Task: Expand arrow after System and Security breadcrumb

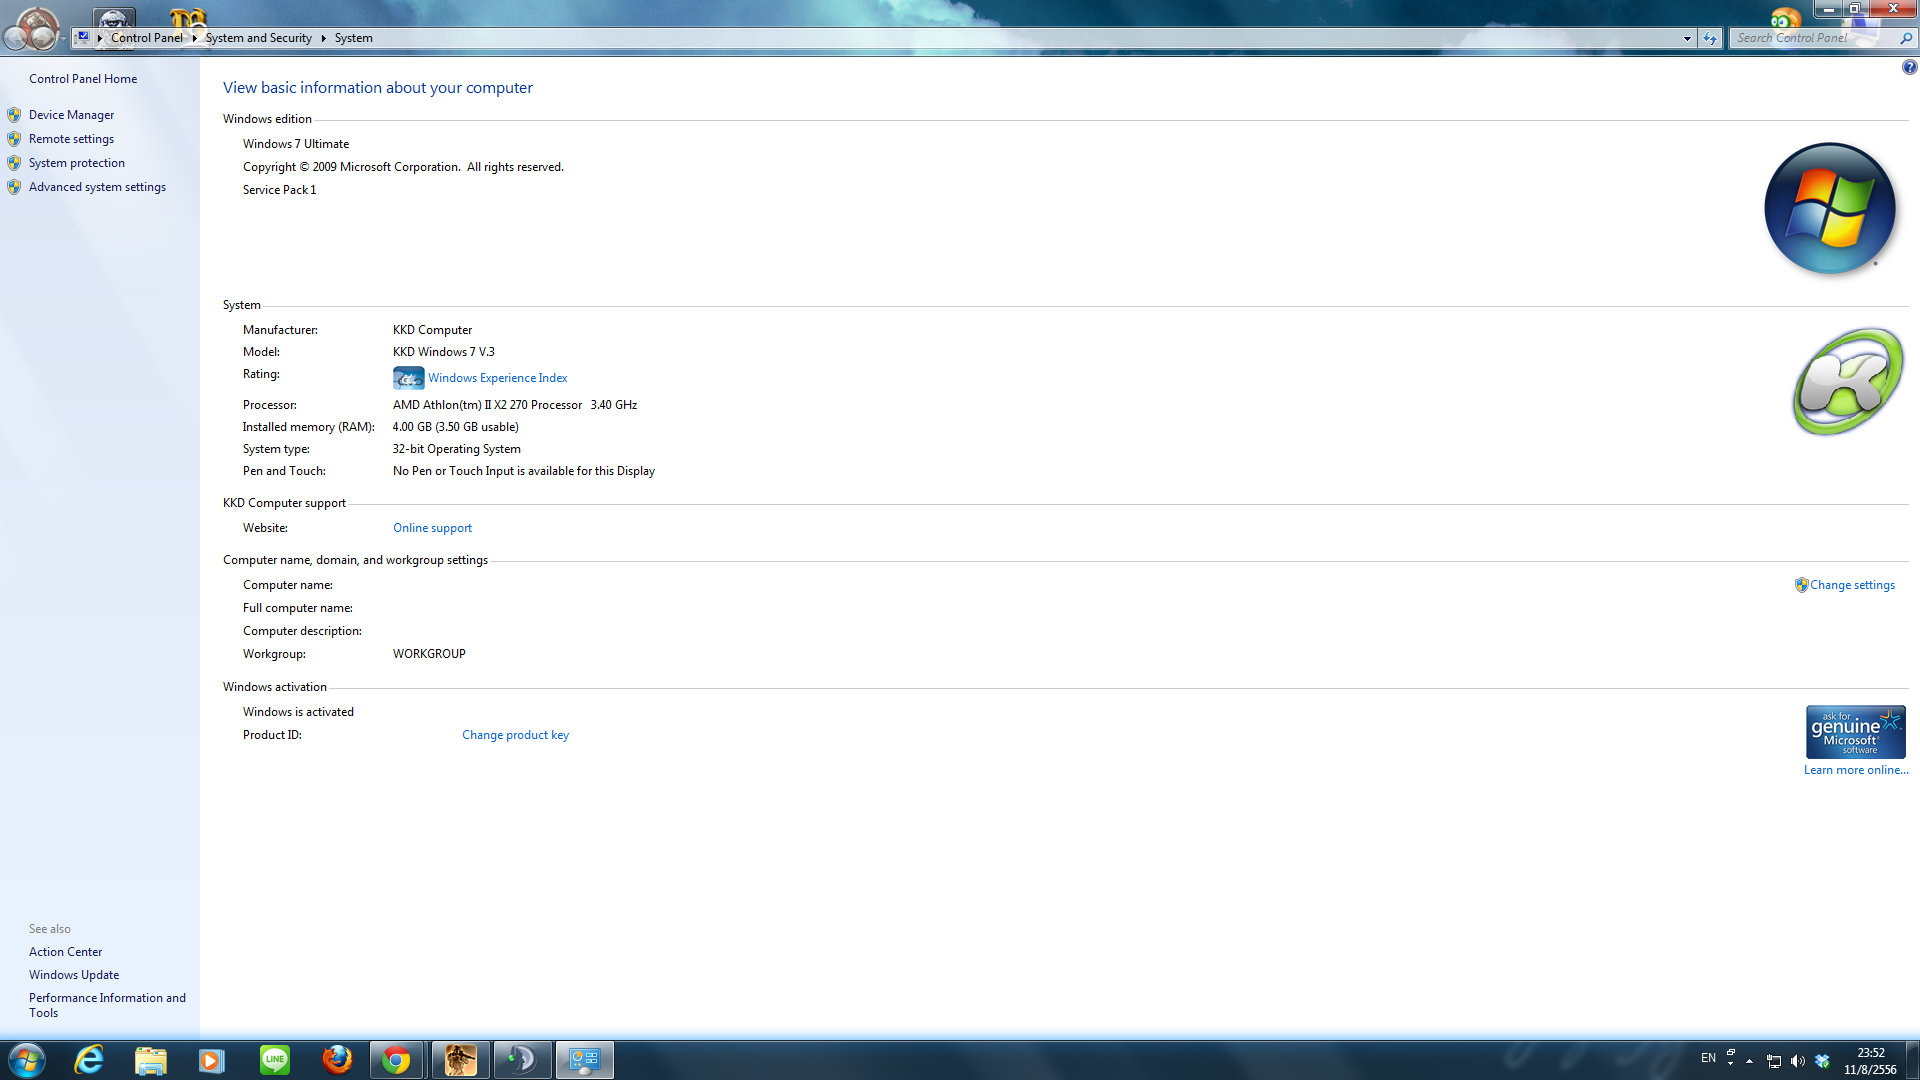Action: point(323,38)
